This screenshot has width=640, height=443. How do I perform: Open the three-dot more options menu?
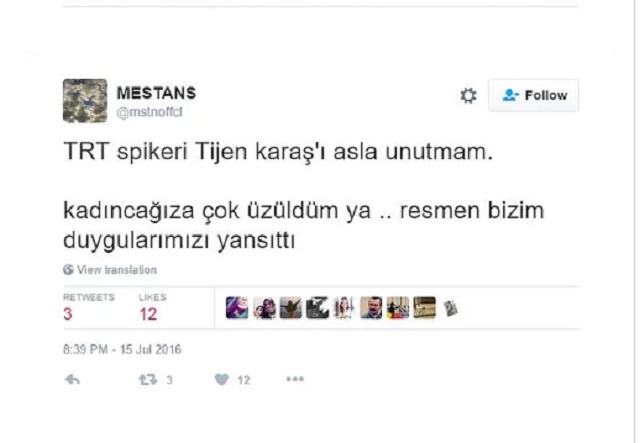pyautogui.click(x=295, y=379)
